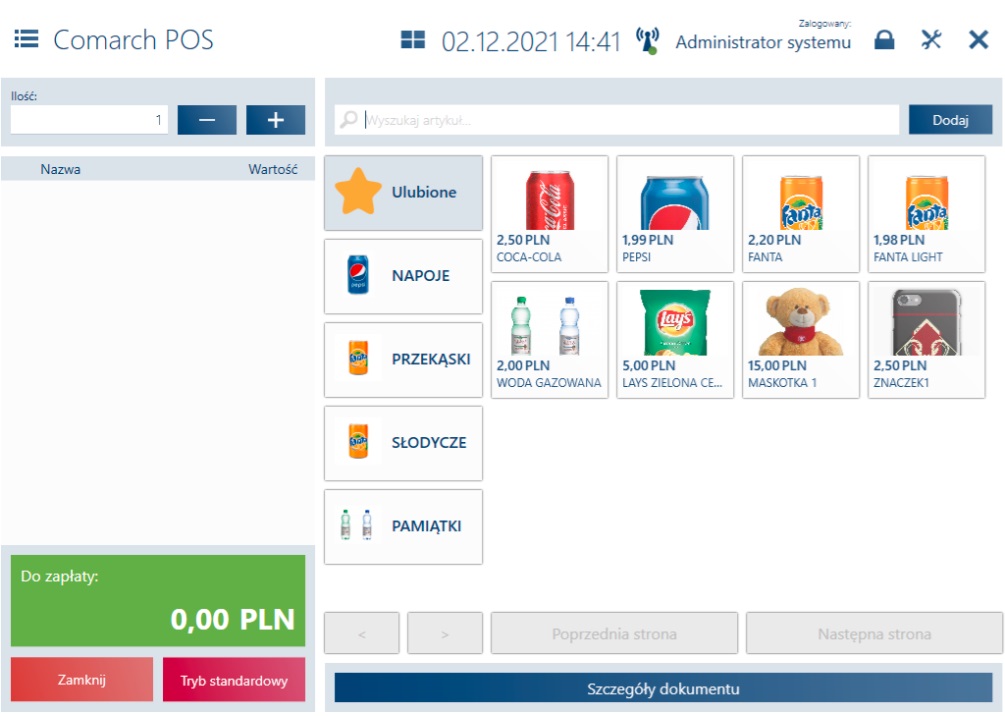The width and height of the screenshot is (1005, 716).
Task: Click the tiles icon beside the date
Action: [411, 42]
